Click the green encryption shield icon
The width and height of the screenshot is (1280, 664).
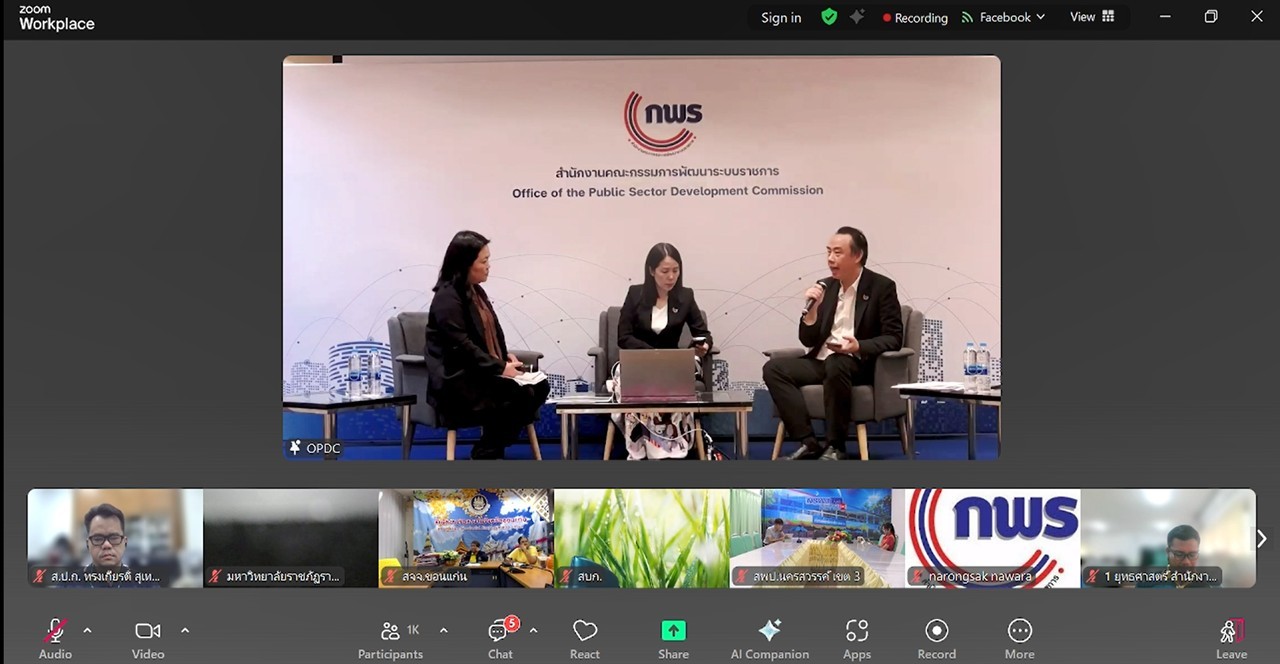click(828, 17)
